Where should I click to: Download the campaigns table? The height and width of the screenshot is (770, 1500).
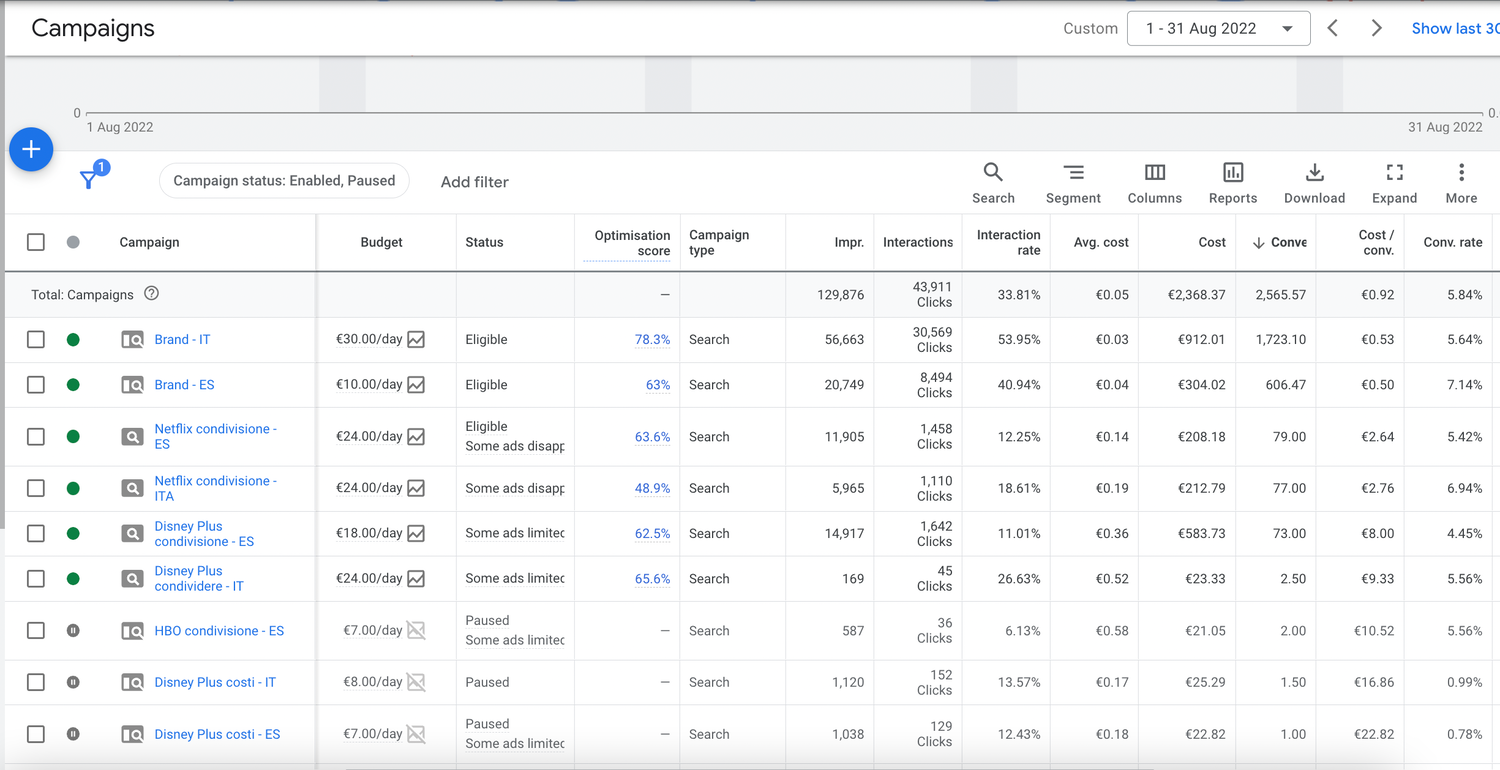click(x=1314, y=184)
